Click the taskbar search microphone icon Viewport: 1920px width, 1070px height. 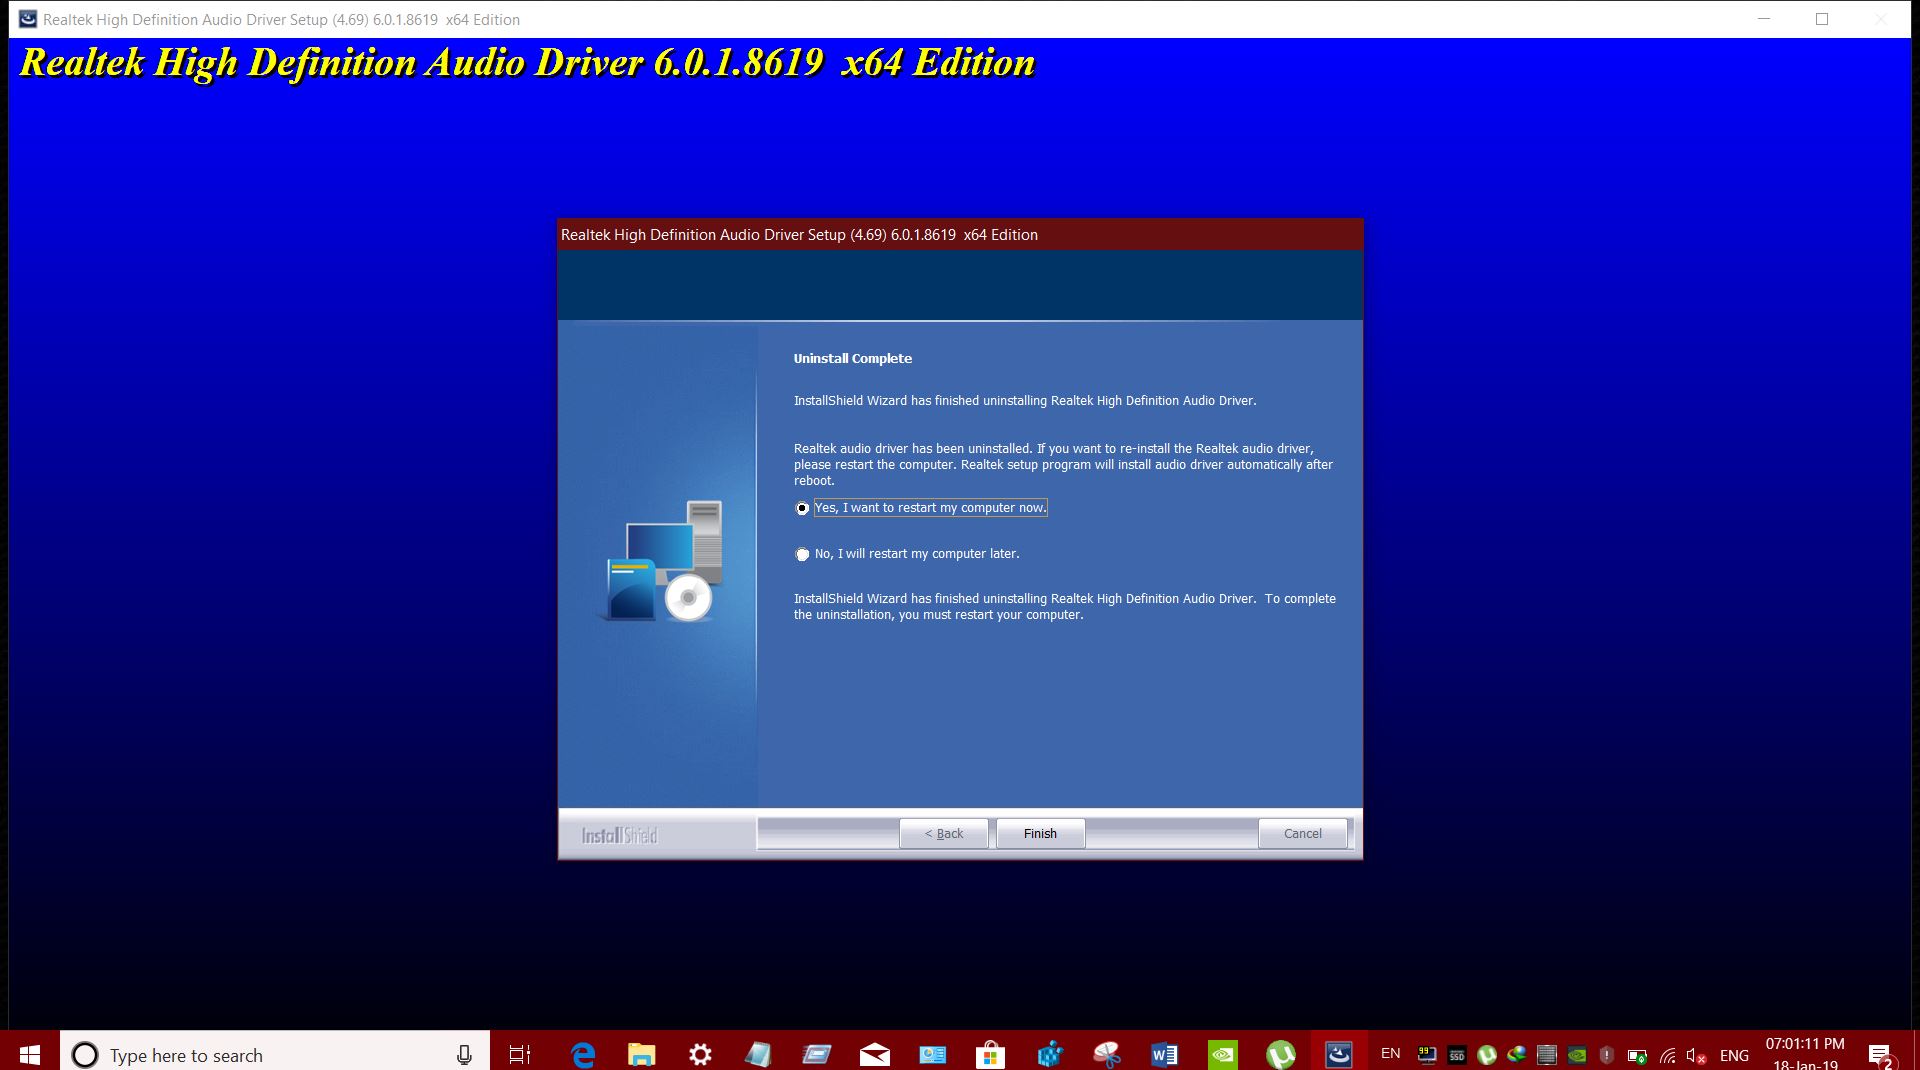(464, 1054)
